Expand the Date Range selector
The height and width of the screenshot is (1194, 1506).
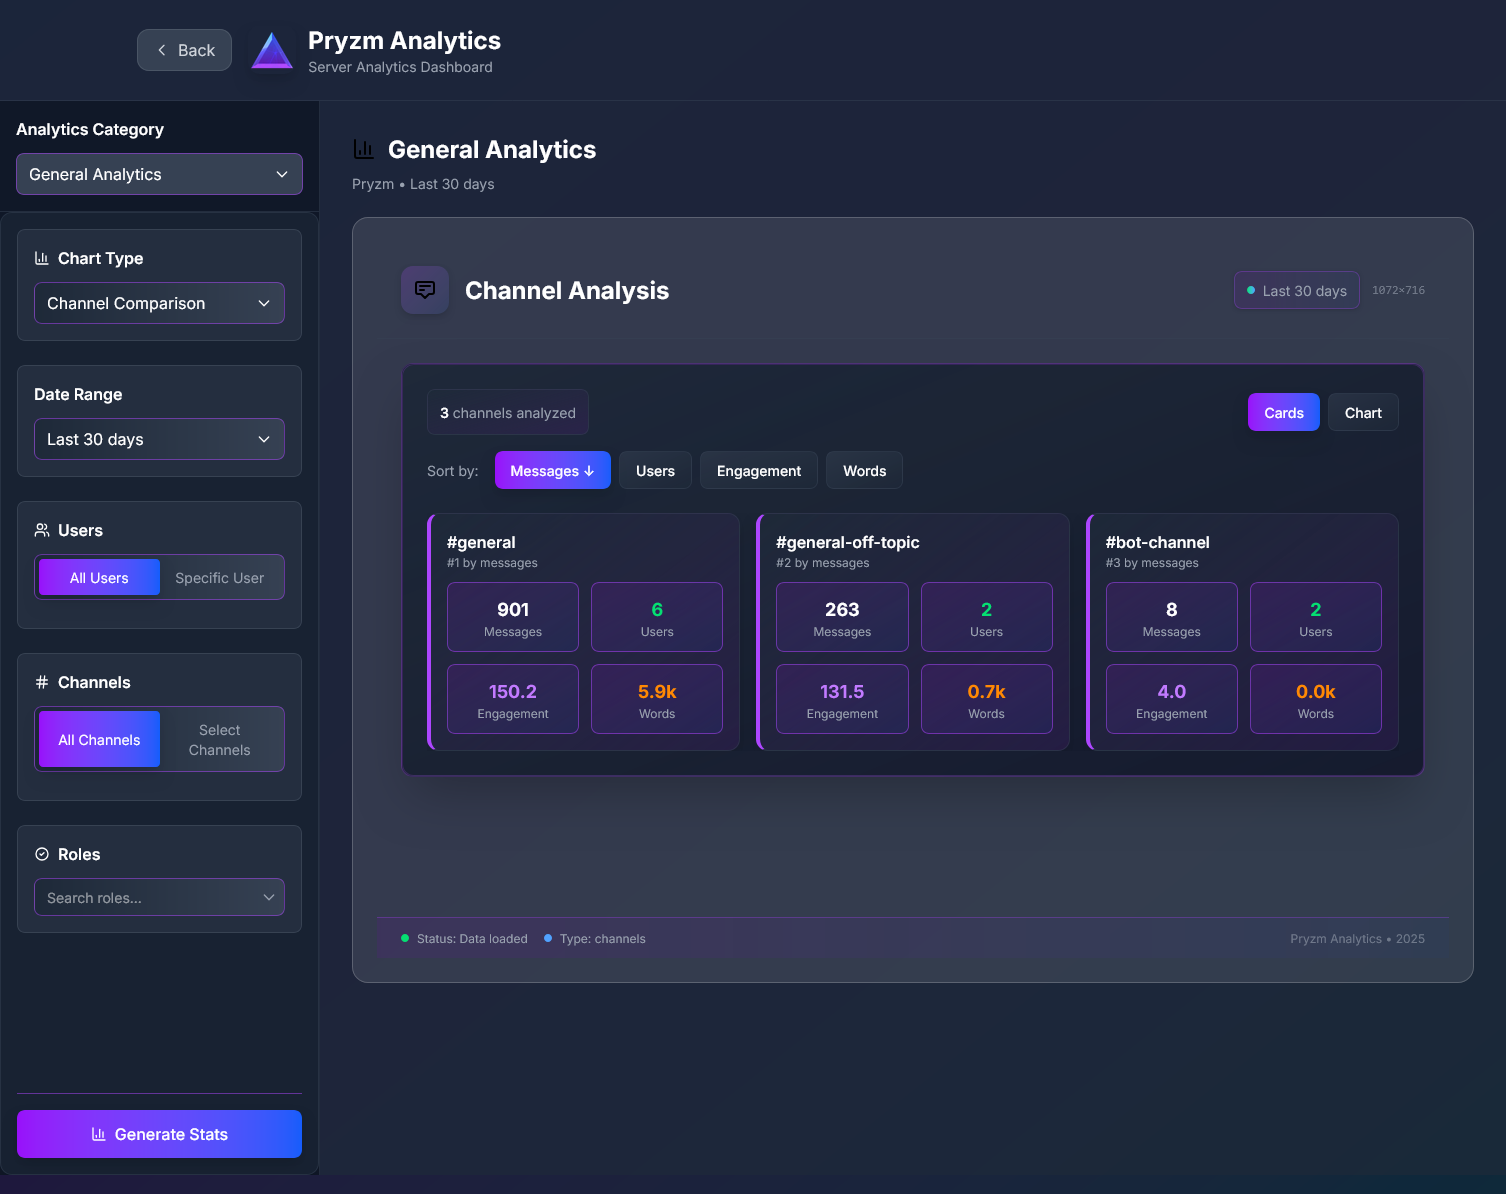[x=159, y=439]
